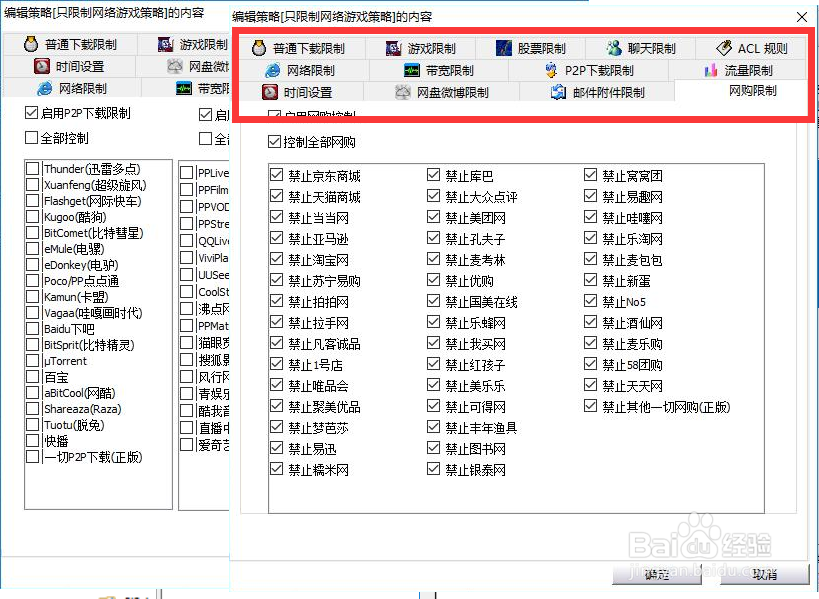Screen dimensions: 819x599
Task: Uncheck 禁止苏宁易购
Action: pos(276,280)
